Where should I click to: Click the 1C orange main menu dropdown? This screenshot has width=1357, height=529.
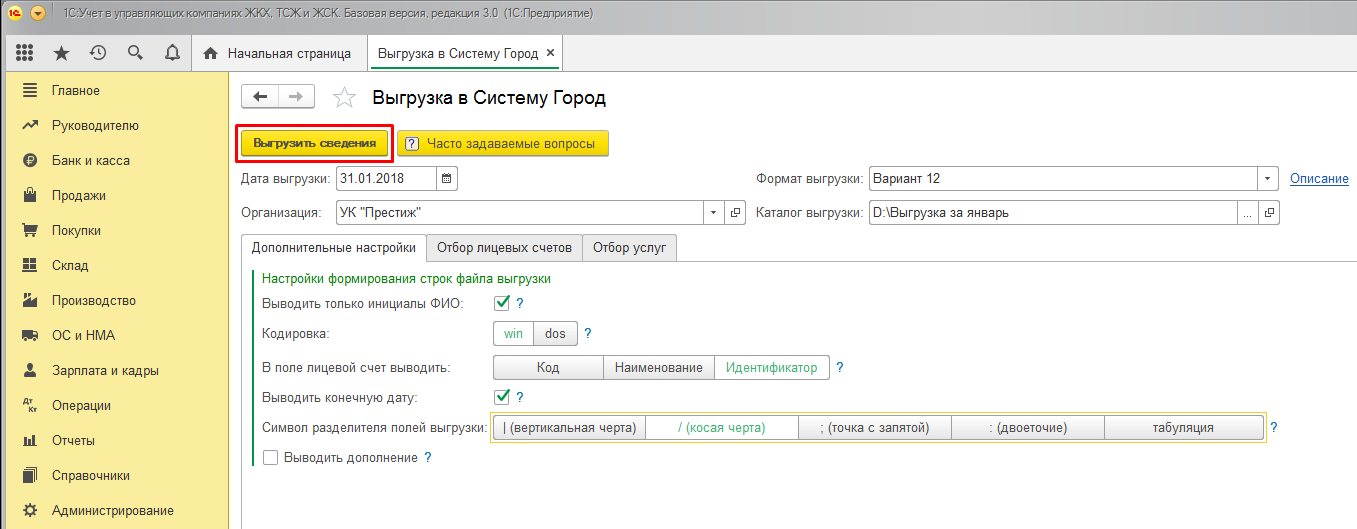coord(37,14)
